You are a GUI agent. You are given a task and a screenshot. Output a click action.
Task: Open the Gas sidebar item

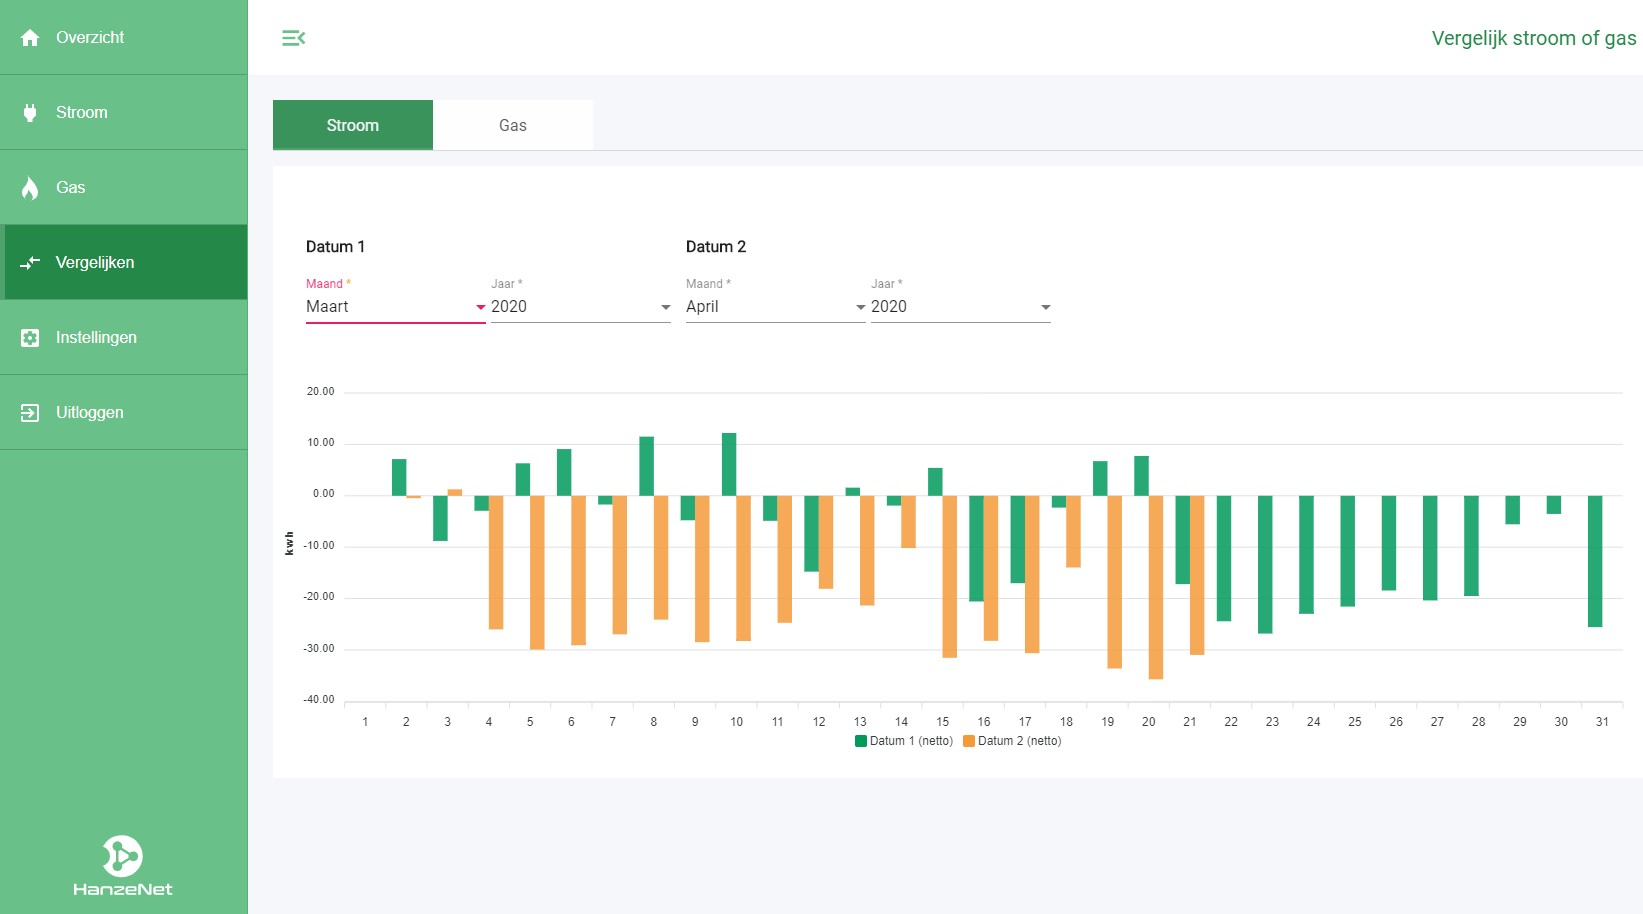pos(124,187)
